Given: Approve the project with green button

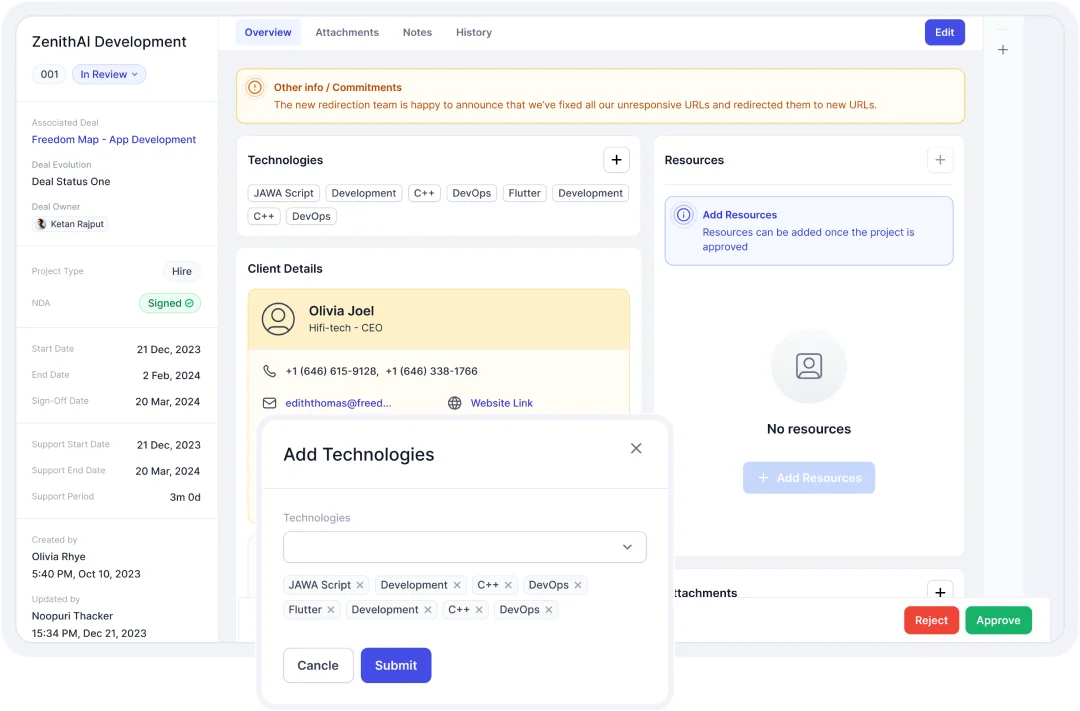Looking at the screenshot, I should tap(998, 620).
